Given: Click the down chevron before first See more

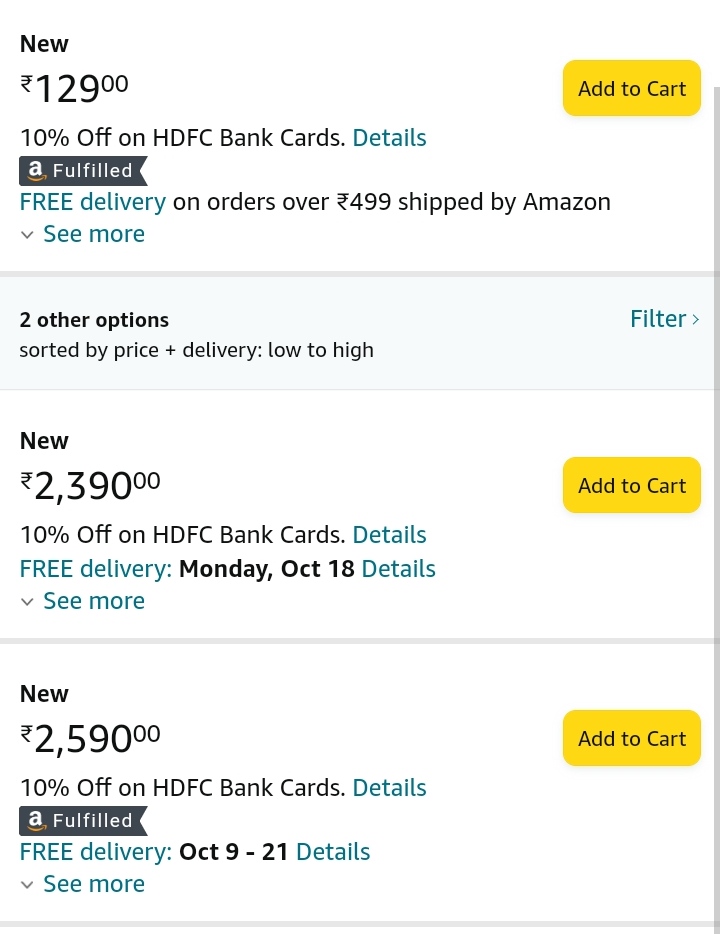Looking at the screenshot, I should click(27, 235).
